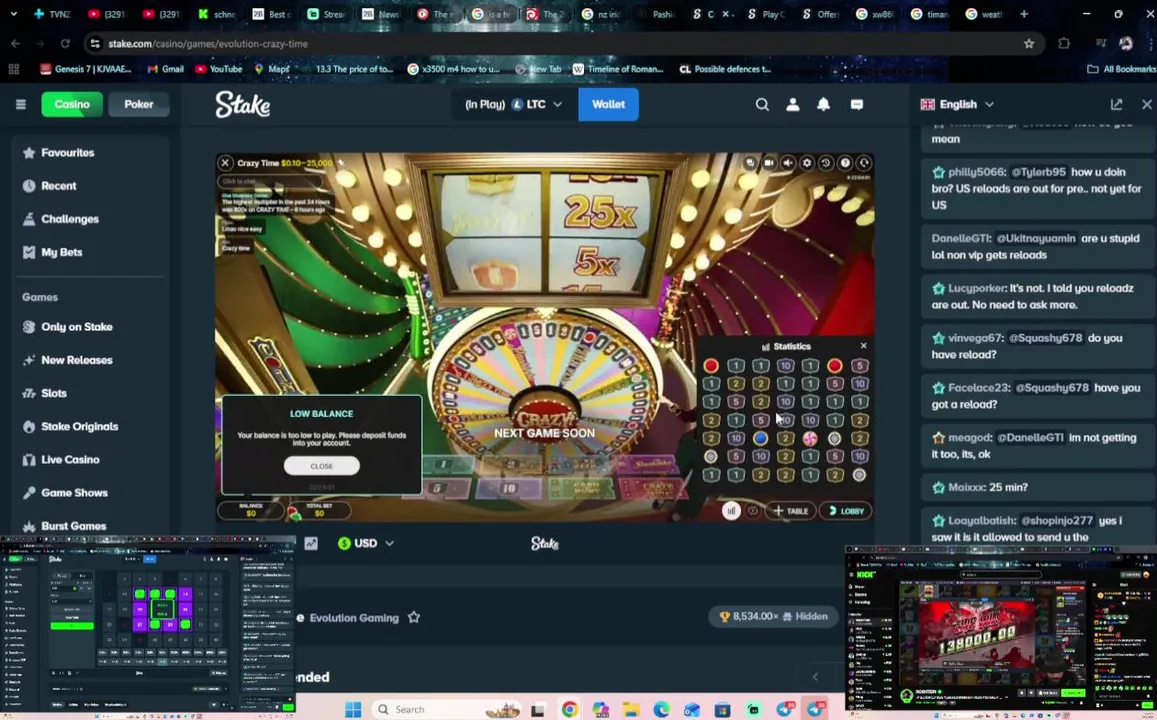This screenshot has width=1157, height=720.
Task: Select the Stake grid game preview thumbnail
Action: tap(148, 624)
